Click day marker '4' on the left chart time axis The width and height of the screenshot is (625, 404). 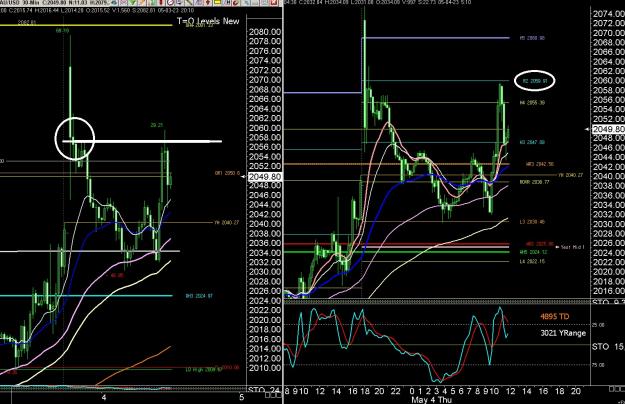click(x=104, y=397)
